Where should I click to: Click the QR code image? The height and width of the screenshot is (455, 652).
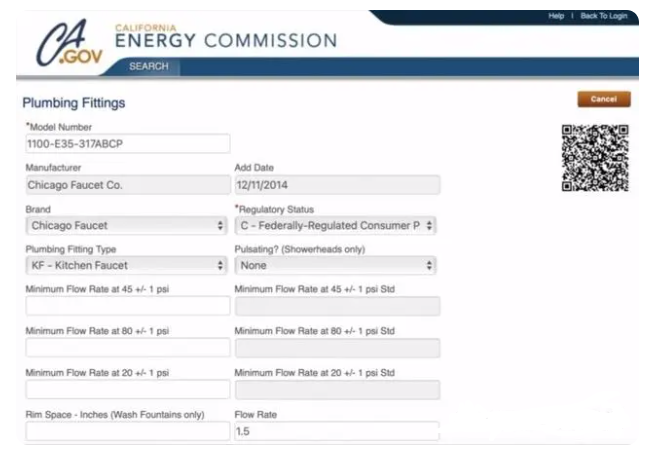pyautogui.click(x=595, y=158)
